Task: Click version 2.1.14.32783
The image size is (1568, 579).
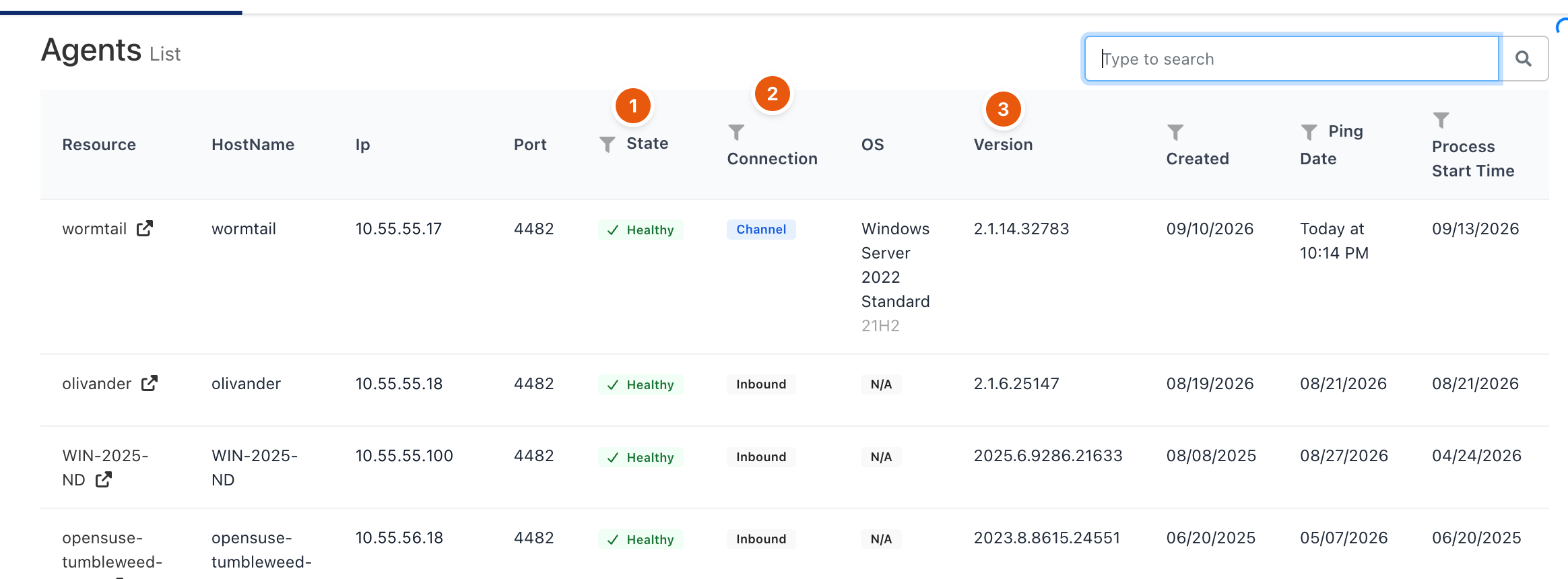Action: pyautogui.click(x=1021, y=228)
